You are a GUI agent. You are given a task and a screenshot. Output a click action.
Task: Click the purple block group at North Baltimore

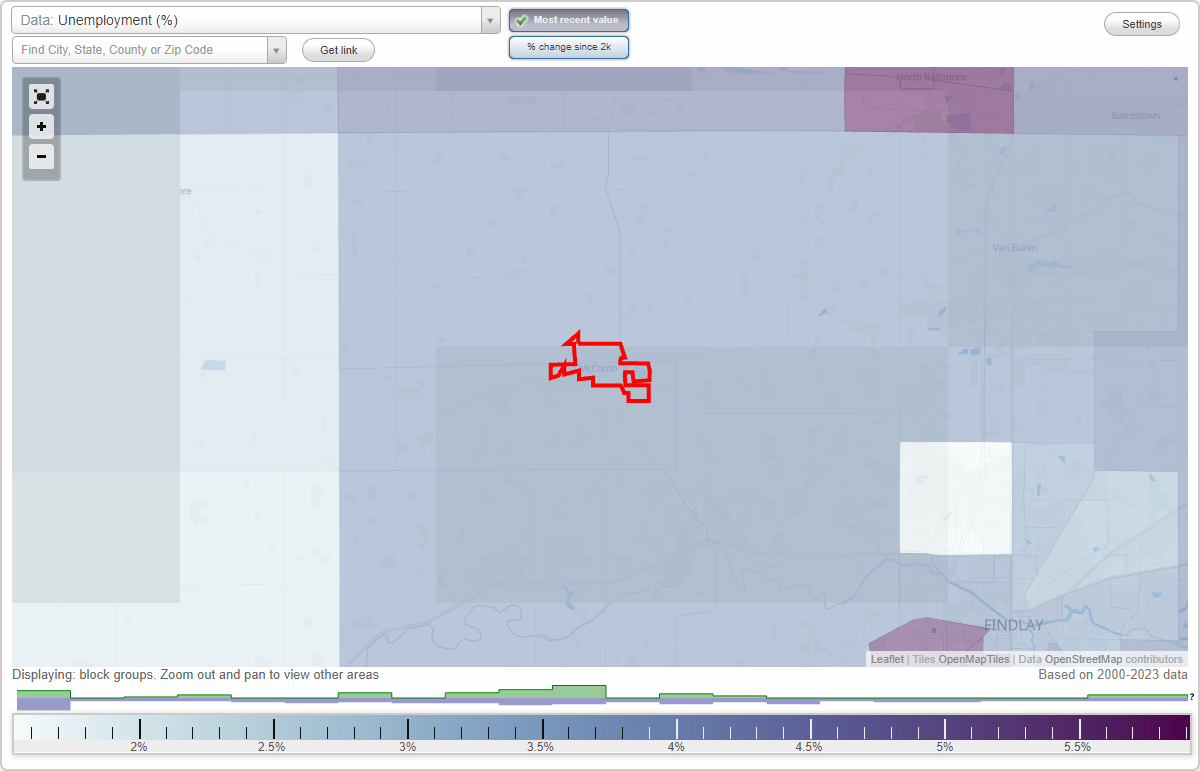tap(929, 100)
